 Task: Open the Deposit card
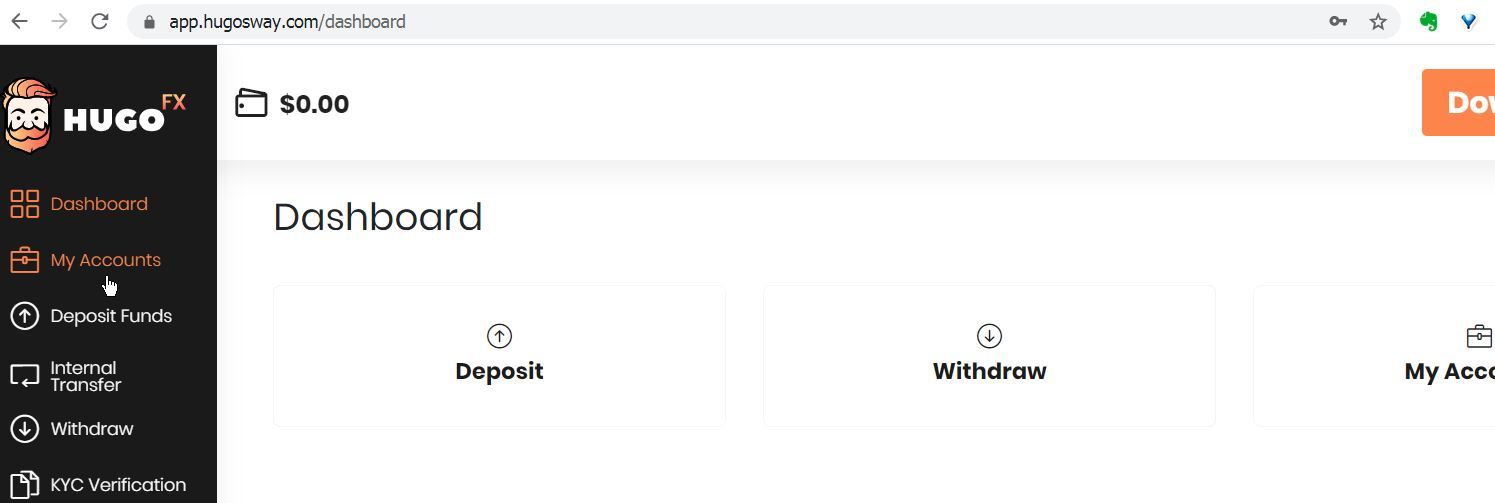click(x=499, y=356)
